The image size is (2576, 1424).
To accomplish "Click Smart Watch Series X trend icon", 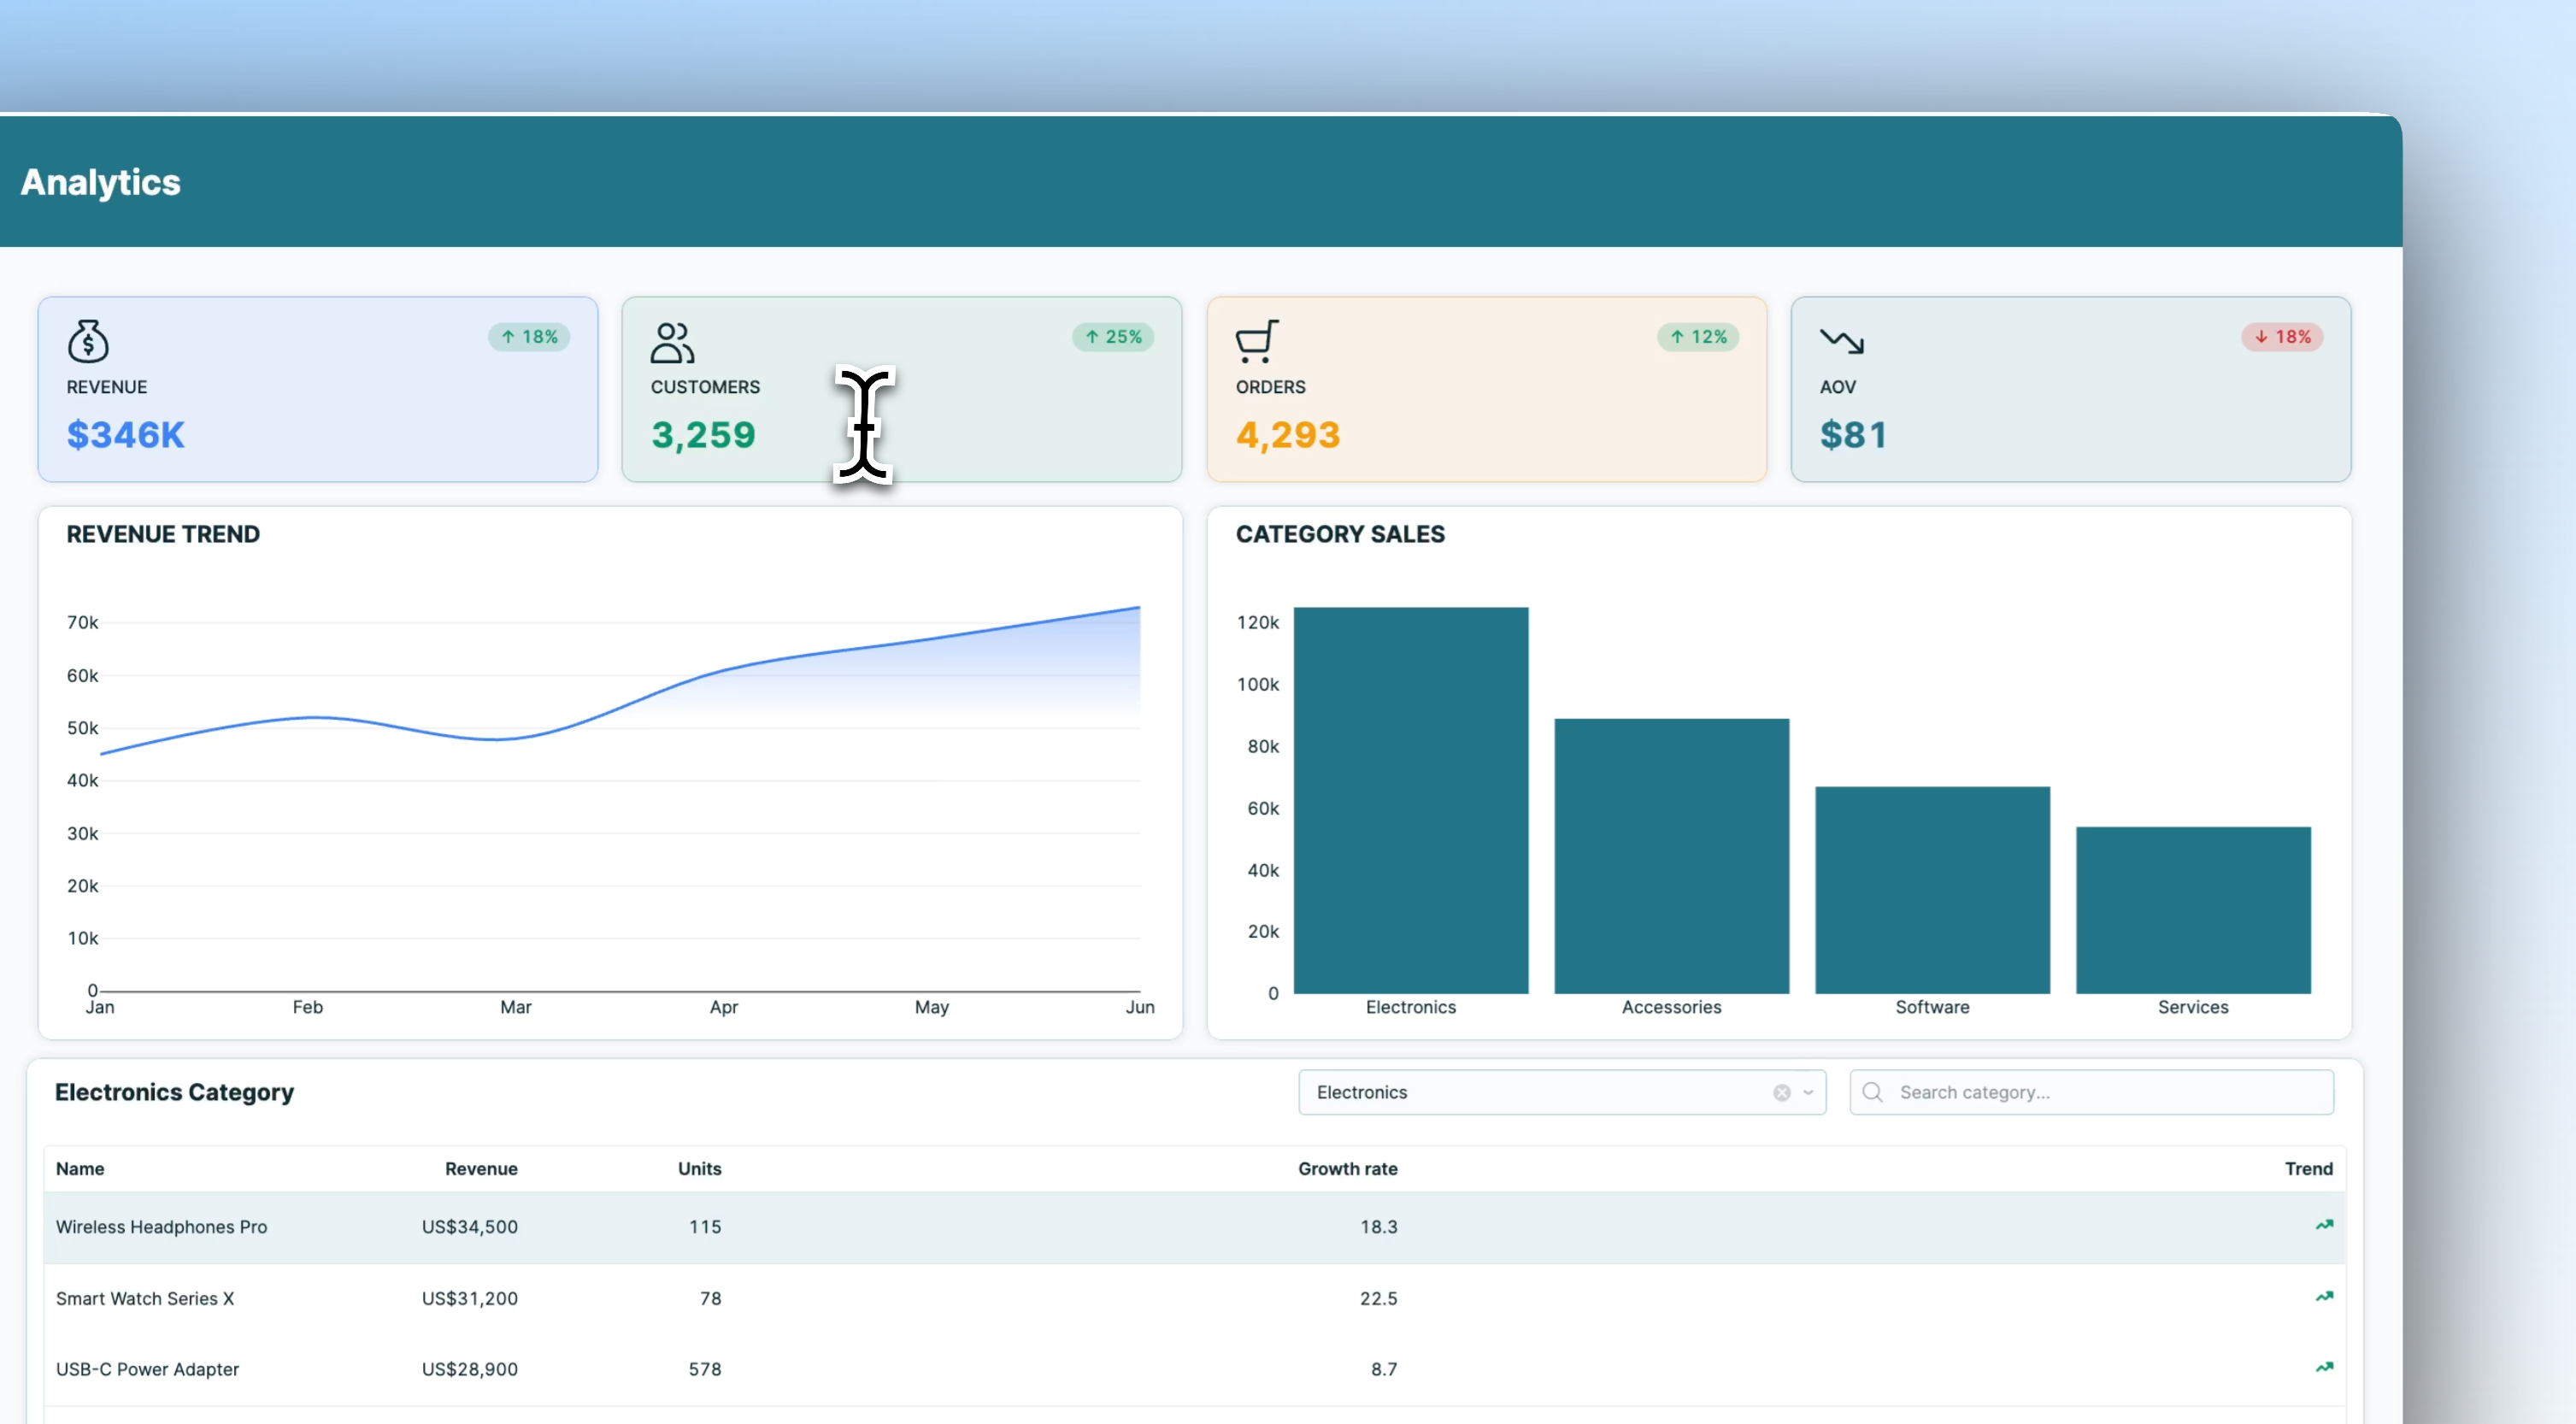I will click(x=2324, y=1297).
